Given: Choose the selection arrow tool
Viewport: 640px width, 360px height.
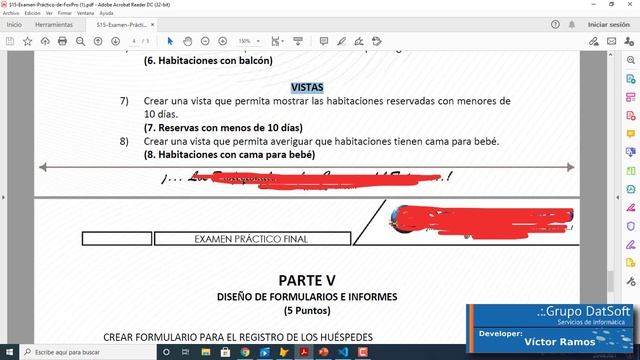Looking at the screenshot, I should [x=170, y=41].
